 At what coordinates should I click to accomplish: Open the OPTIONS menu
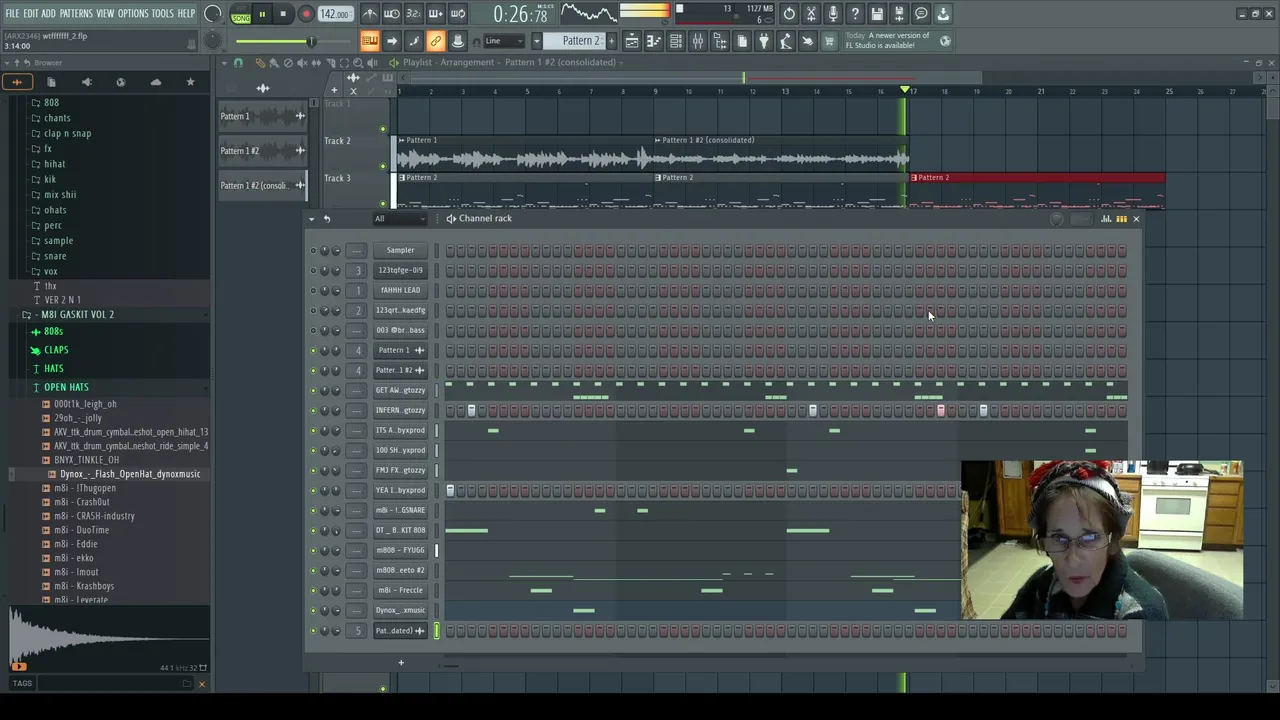[x=133, y=13]
